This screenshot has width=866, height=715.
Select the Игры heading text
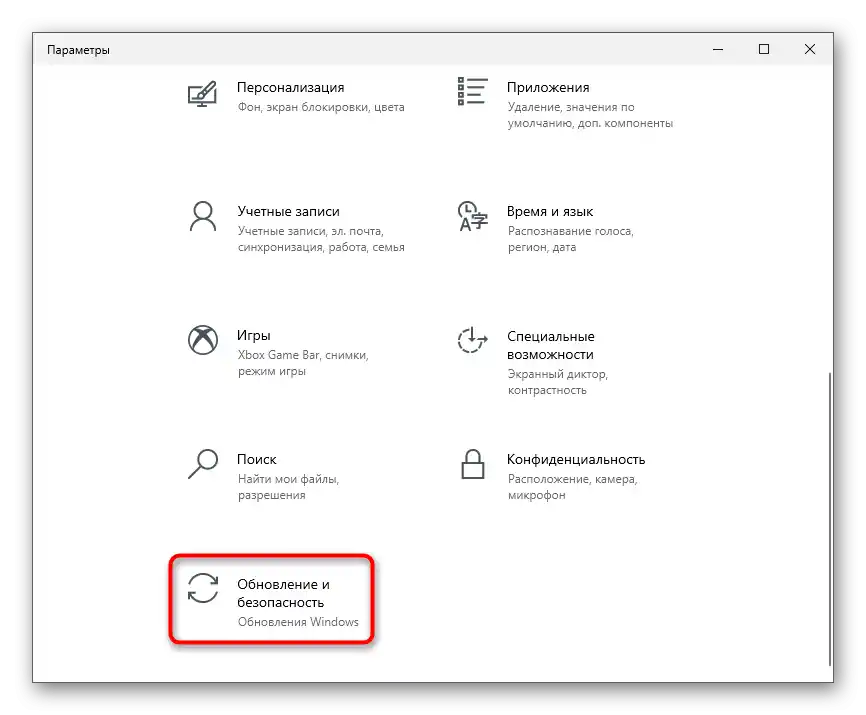pos(254,336)
